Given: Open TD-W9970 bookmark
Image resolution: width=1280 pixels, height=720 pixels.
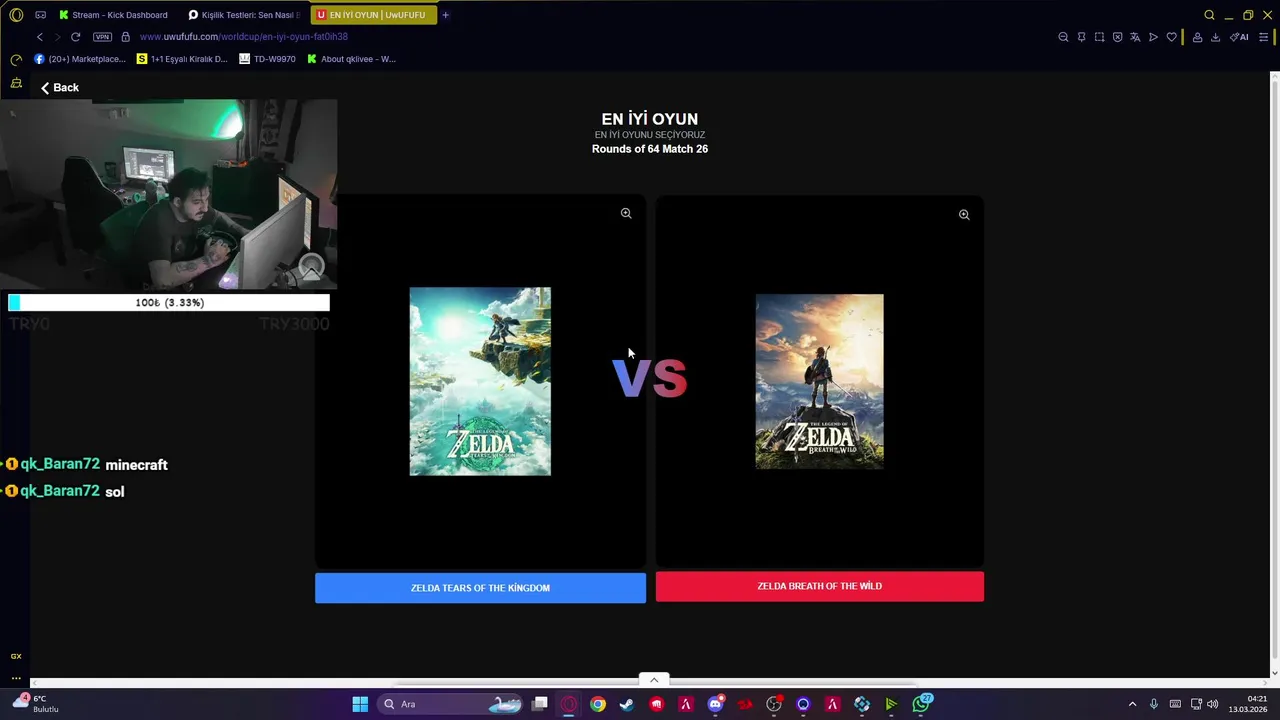Looking at the screenshot, I should (x=267, y=59).
